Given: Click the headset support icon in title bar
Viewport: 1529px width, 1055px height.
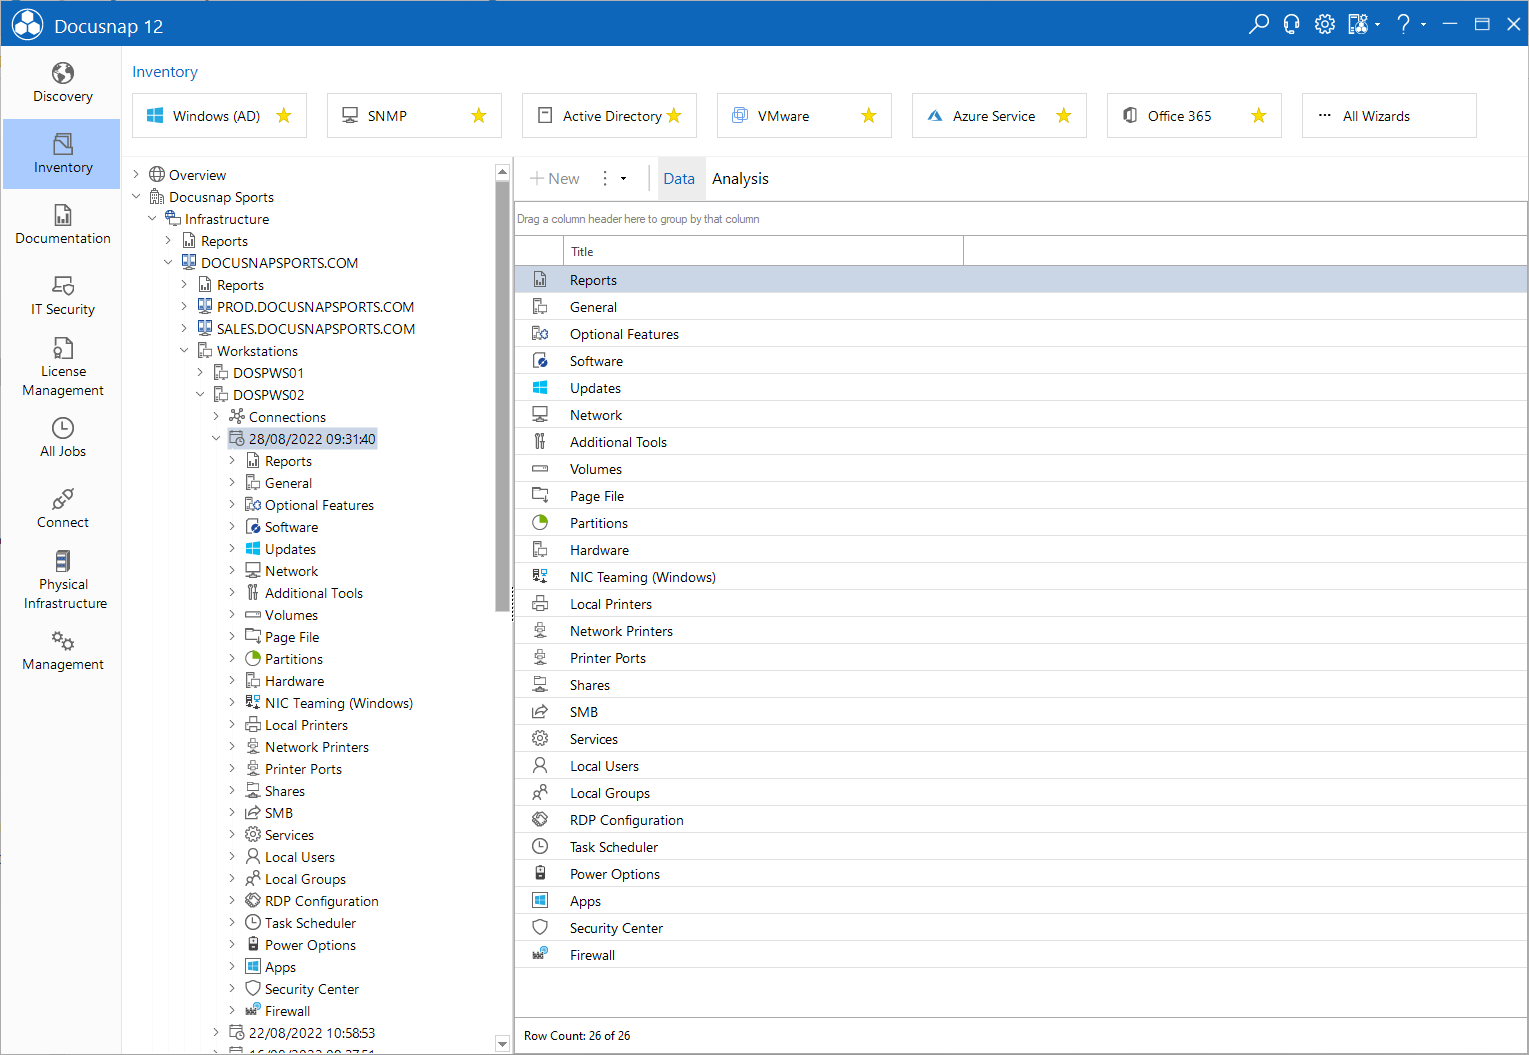Looking at the screenshot, I should click(1292, 24).
